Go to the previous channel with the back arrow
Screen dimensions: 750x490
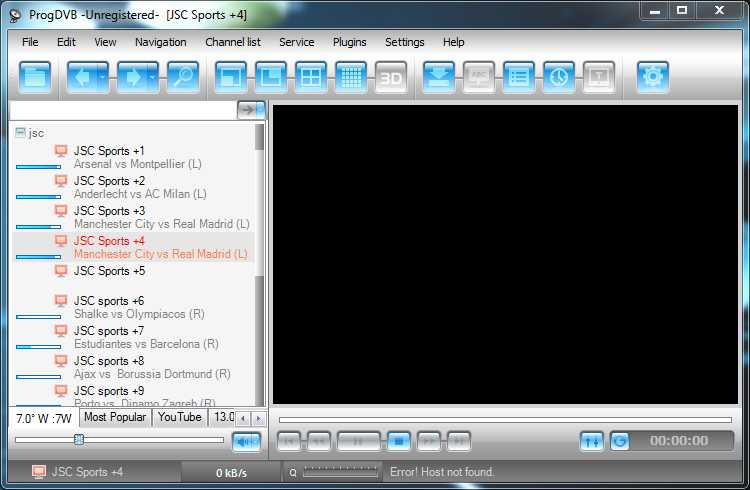(x=82, y=77)
